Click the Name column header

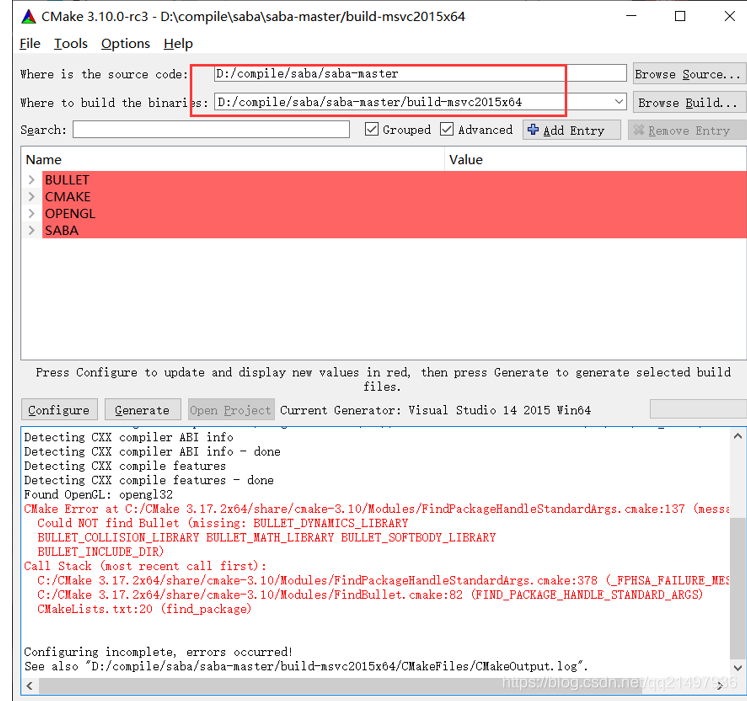232,160
